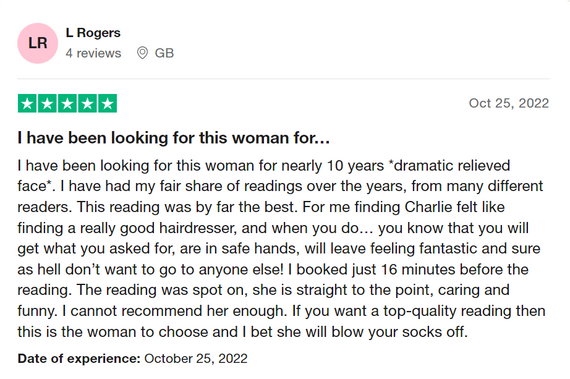Image resolution: width=570 pixels, height=379 pixels.
Task: Click the pink LR profile avatar
Action: click(37, 43)
